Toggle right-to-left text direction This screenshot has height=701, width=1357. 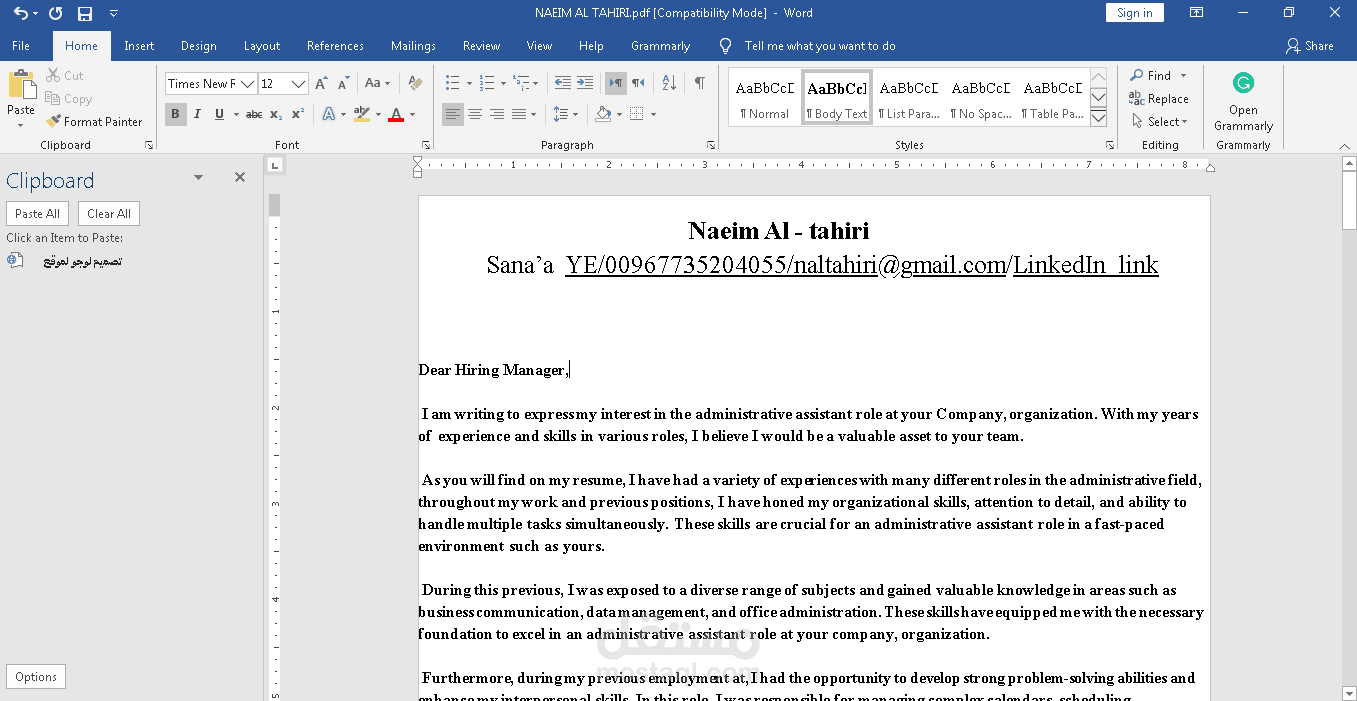coord(638,83)
